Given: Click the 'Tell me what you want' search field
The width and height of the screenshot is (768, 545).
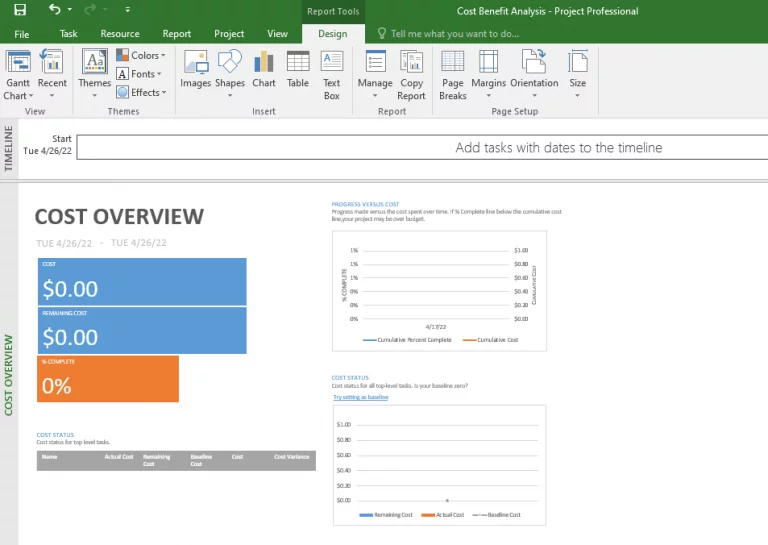Looking at the screenshot, I should [x=454, y=34].
